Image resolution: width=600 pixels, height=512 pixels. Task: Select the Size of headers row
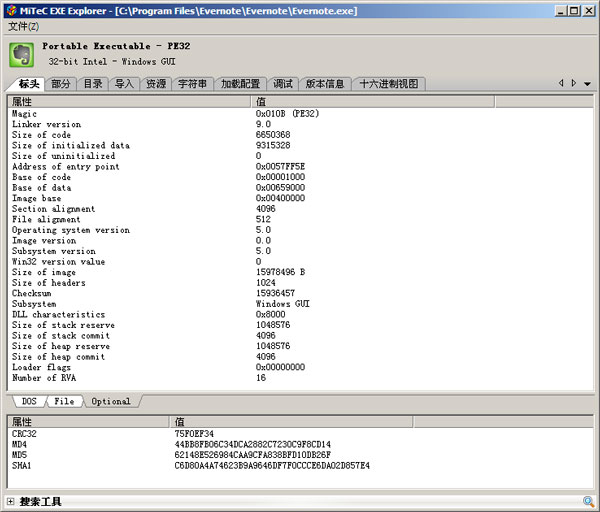point(300,283)
